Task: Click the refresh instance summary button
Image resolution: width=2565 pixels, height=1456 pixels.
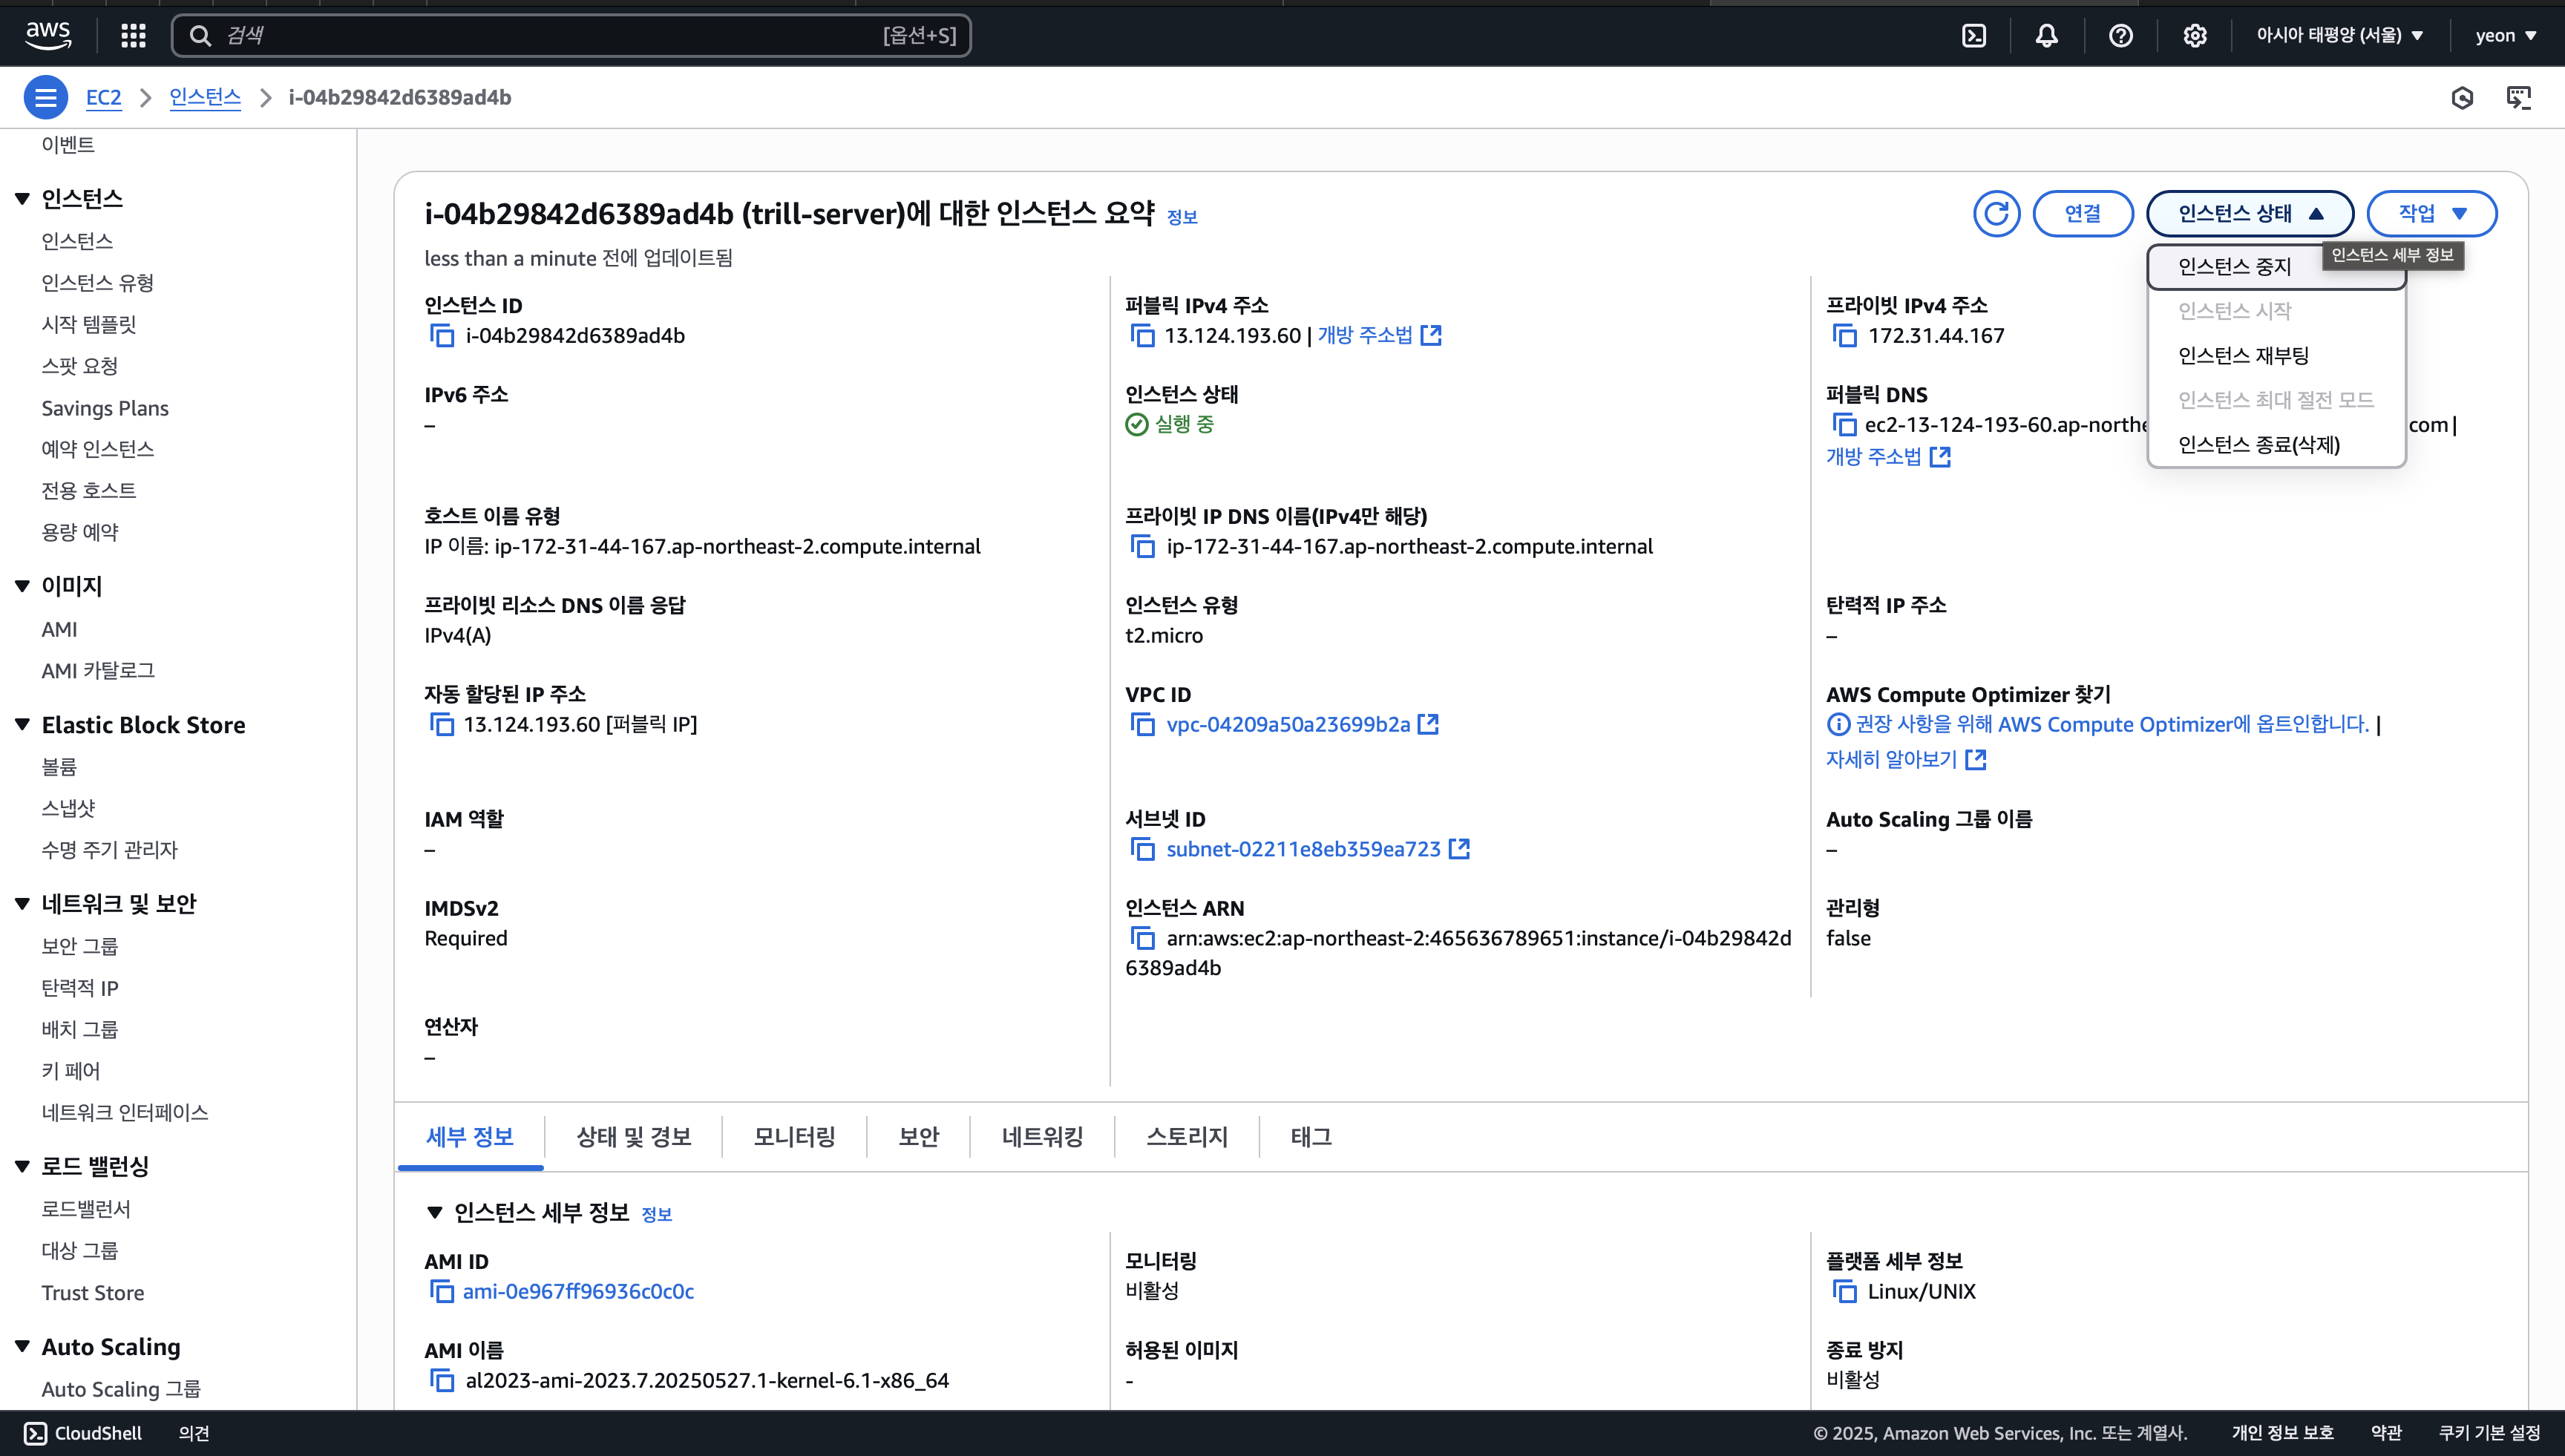Action: click(1996, 213)
